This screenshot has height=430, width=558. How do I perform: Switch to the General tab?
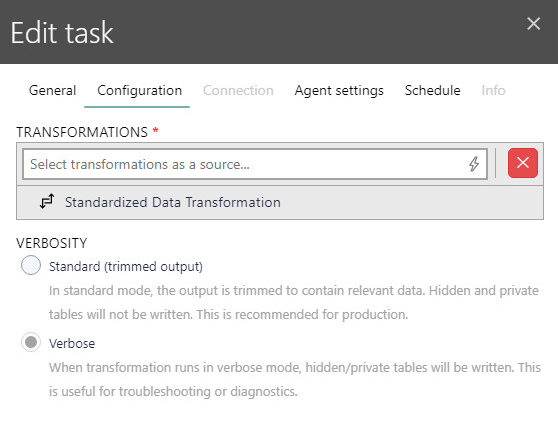[x=53, y=90]
